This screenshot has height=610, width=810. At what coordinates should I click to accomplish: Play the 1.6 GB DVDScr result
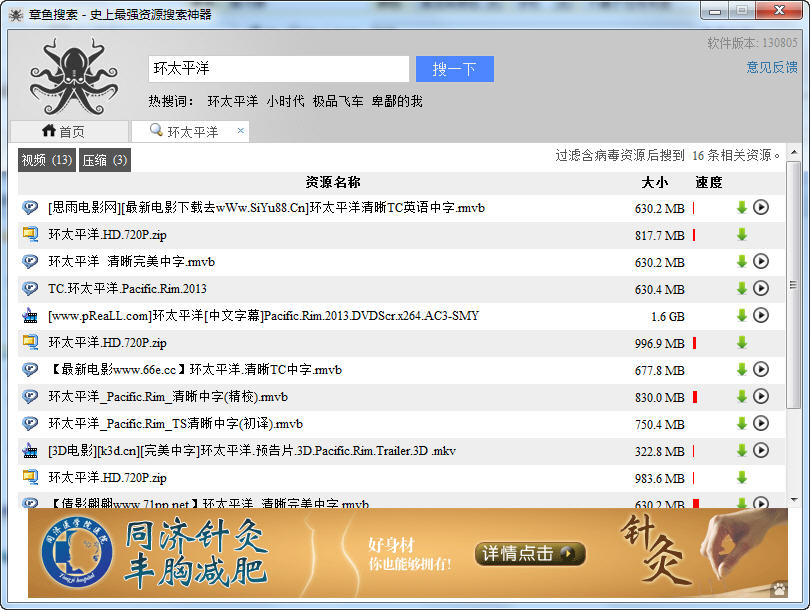point(761,316)
